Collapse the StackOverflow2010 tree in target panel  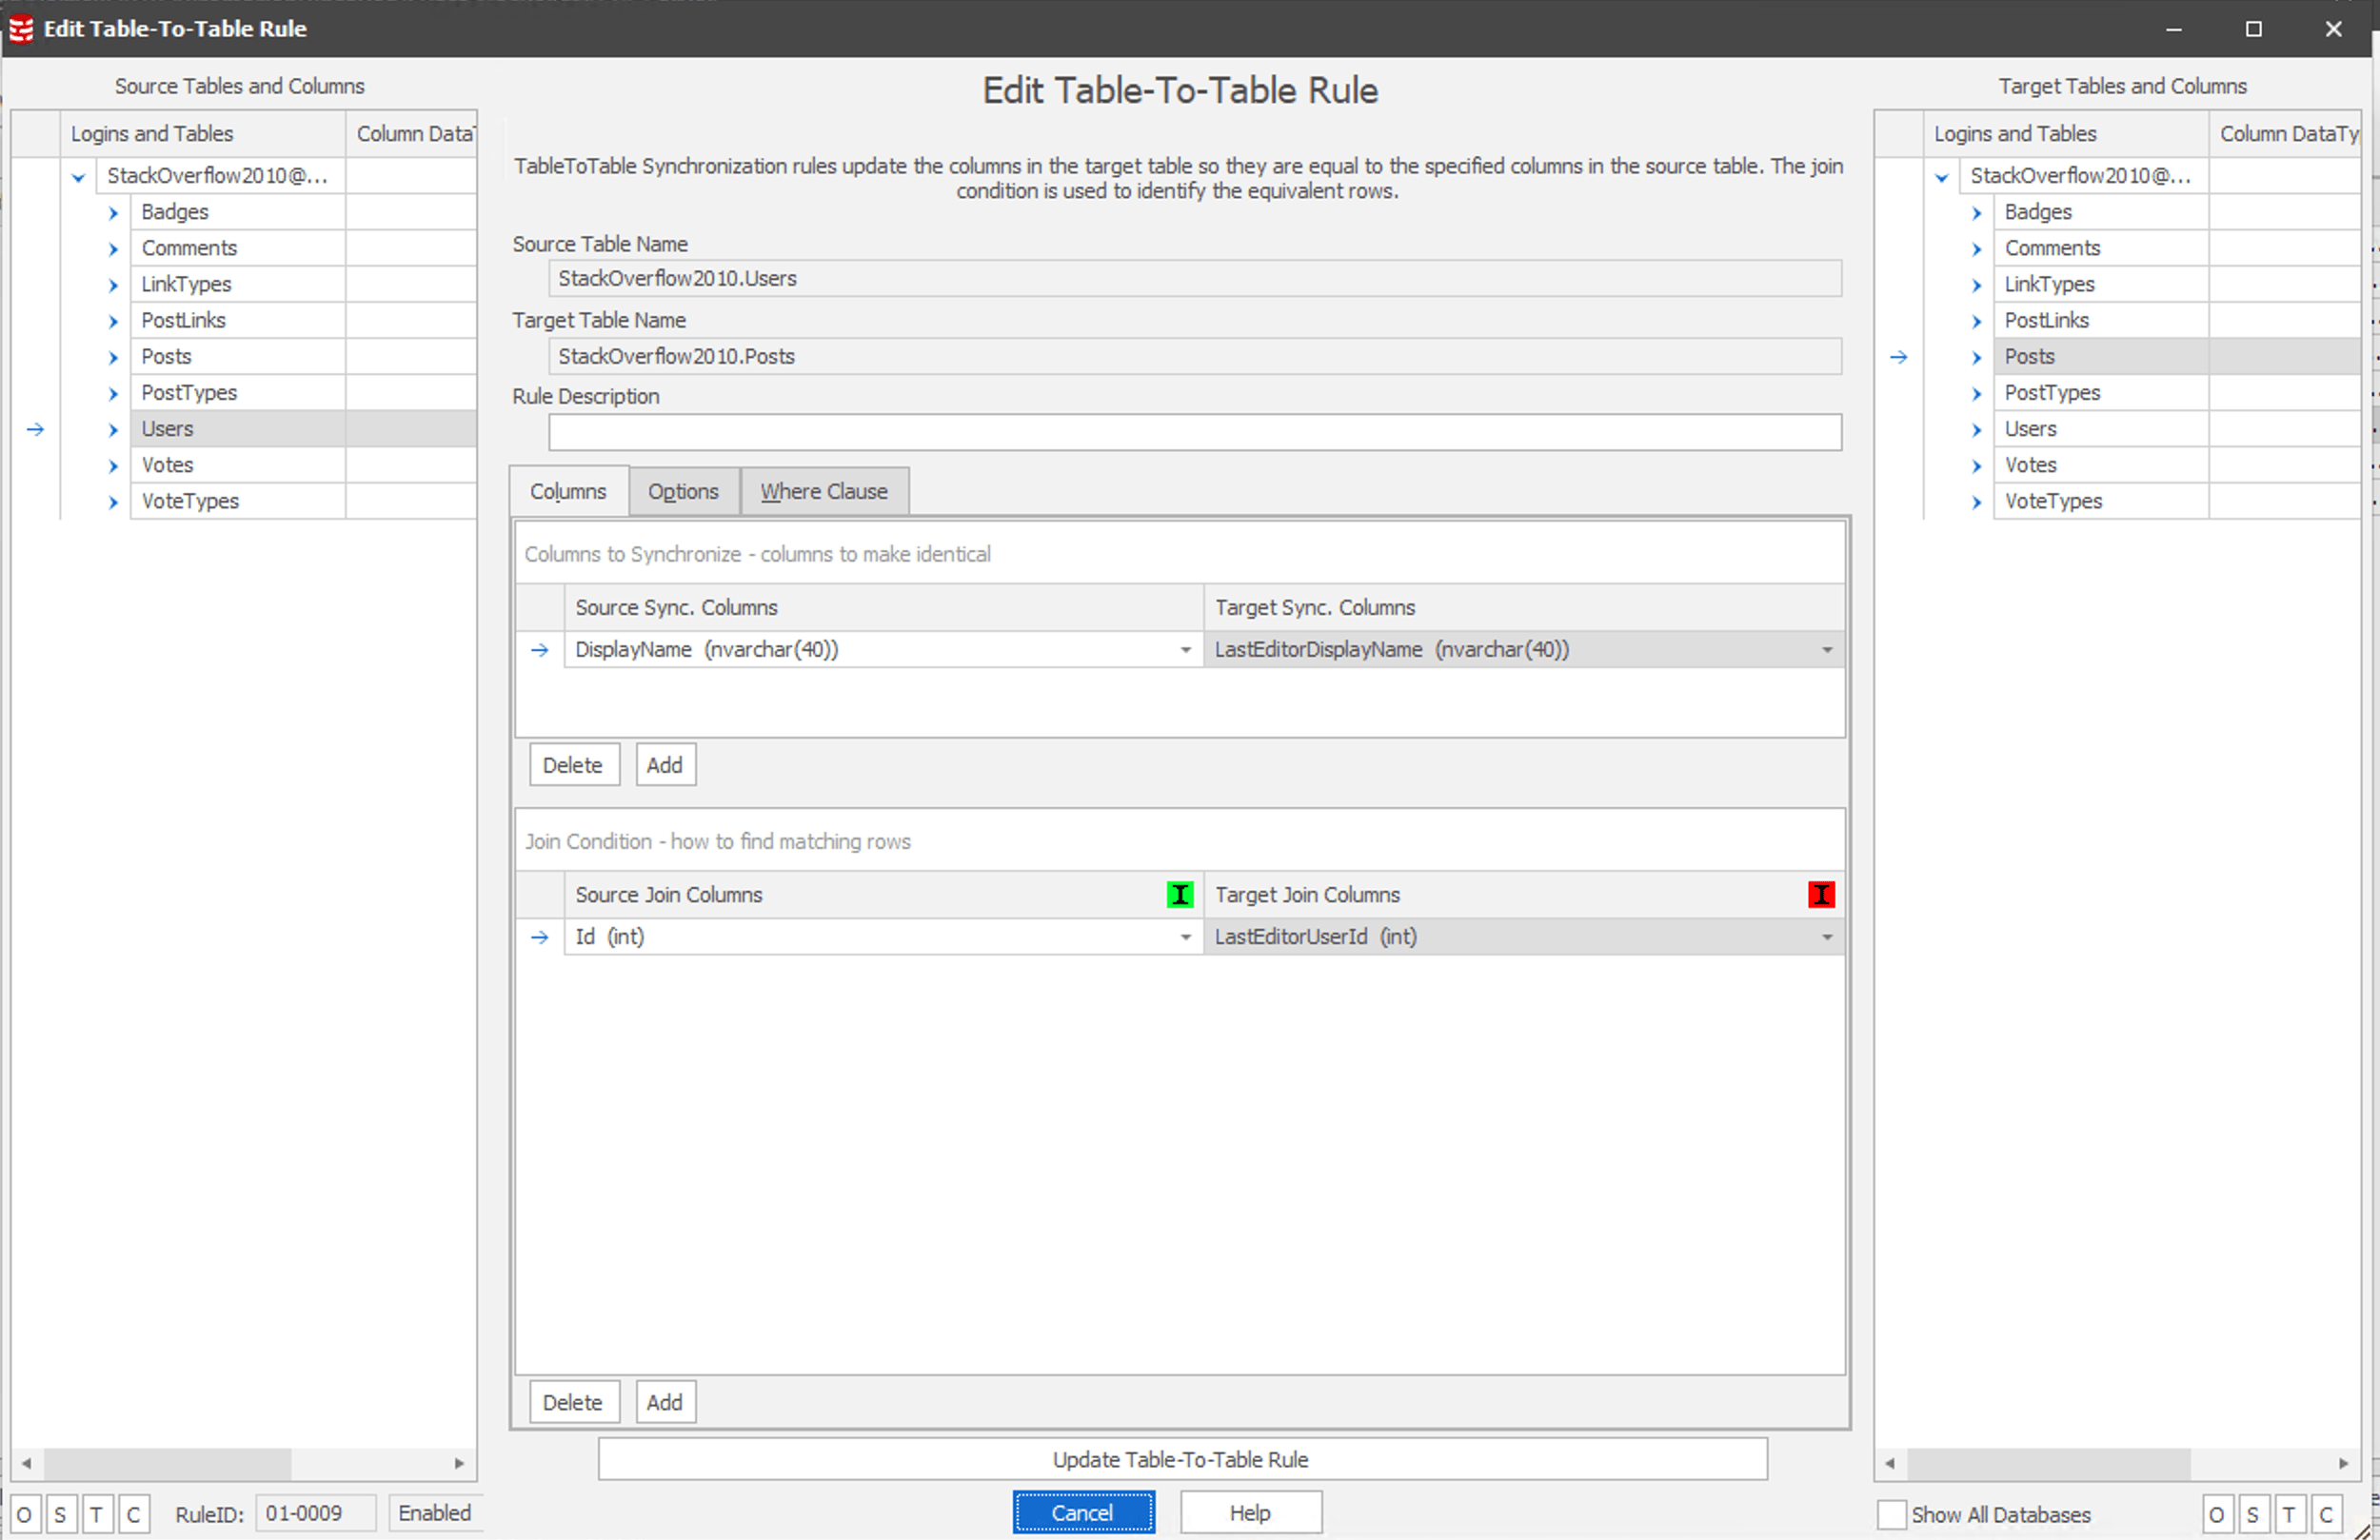[1941, 176]
